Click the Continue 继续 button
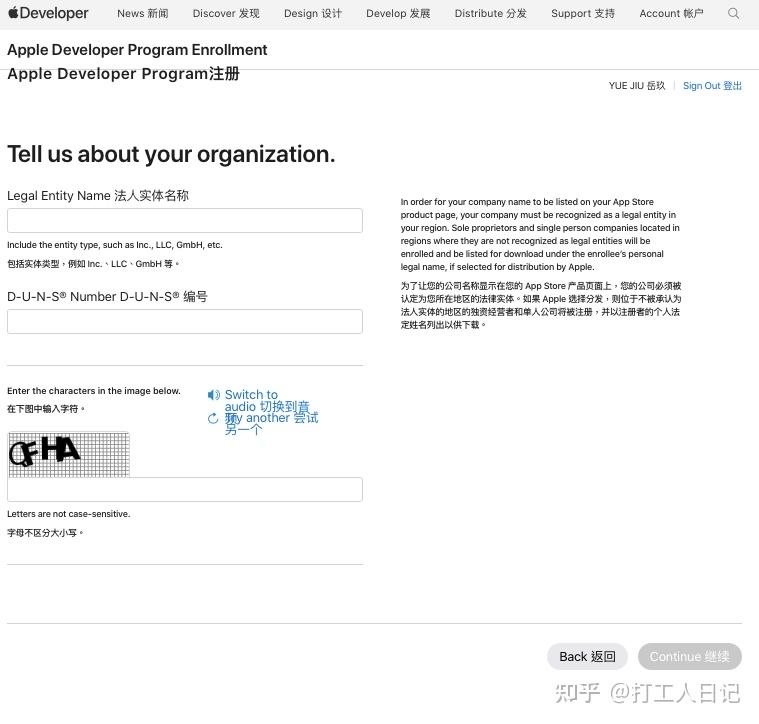 (689, 657)
